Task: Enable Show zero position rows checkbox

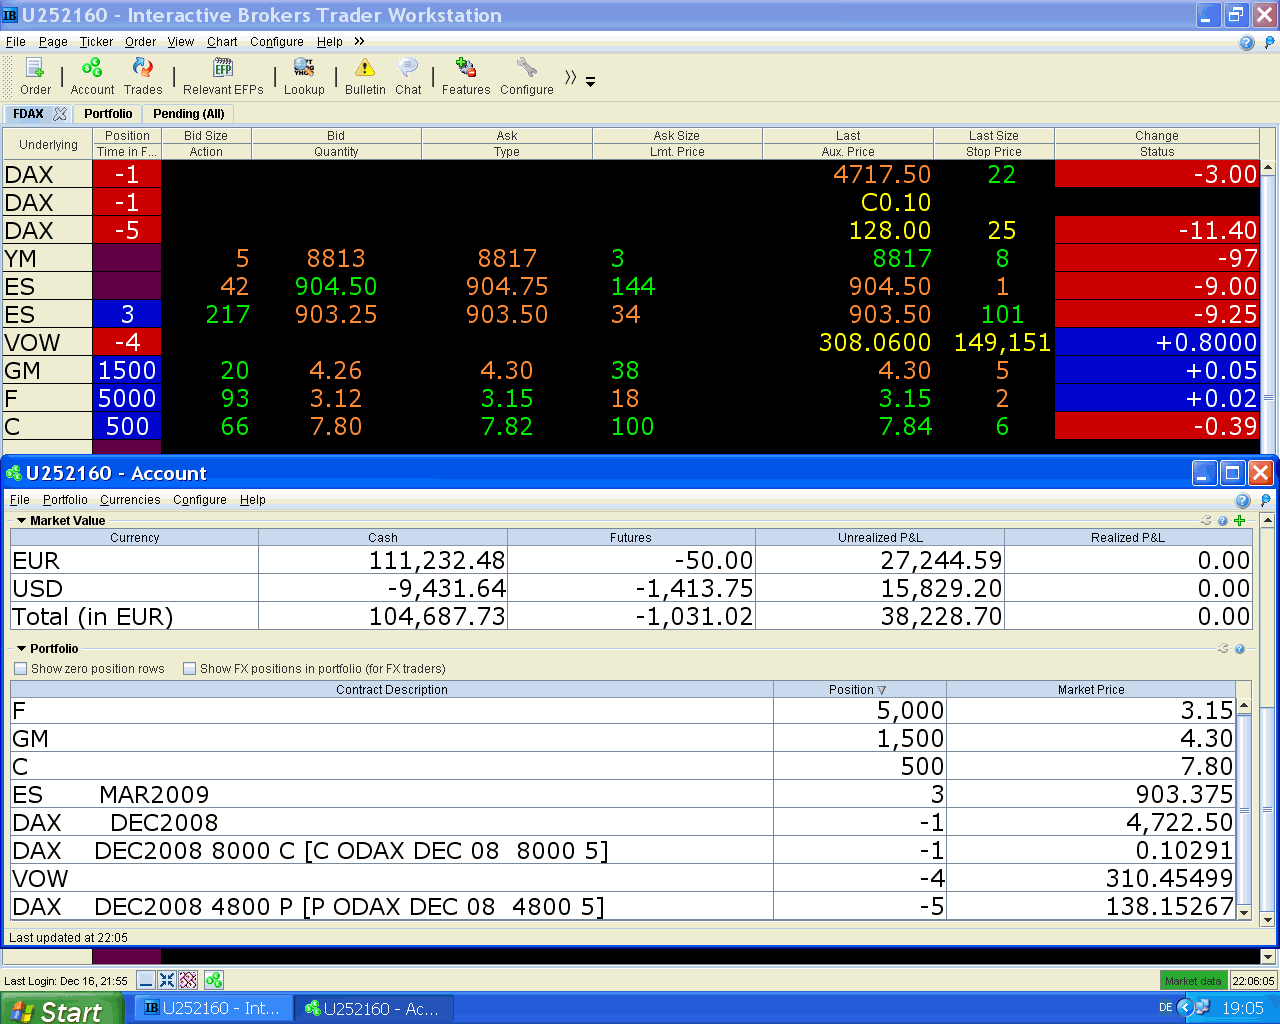Action: click(20, 669)
